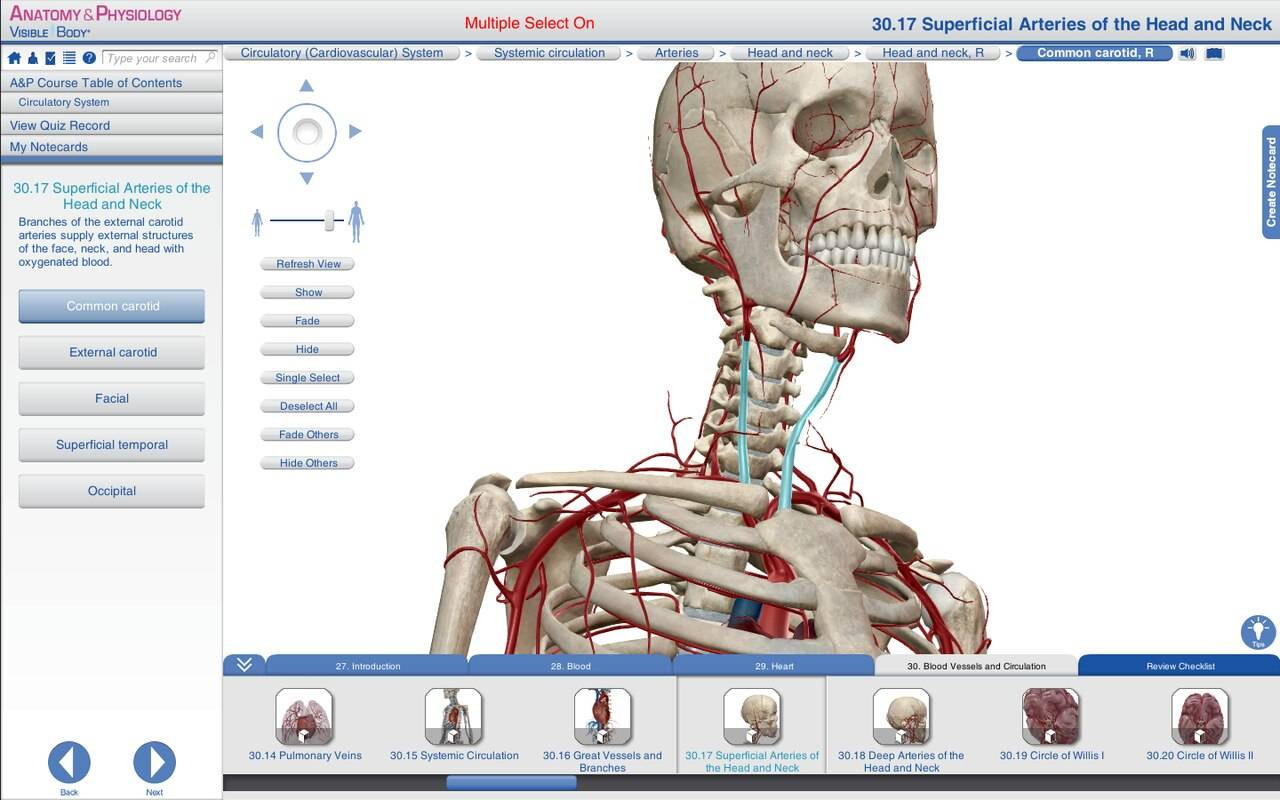
Task: Collapse the bottom thumbnail panel with the chevron
Action: (244, 665)
